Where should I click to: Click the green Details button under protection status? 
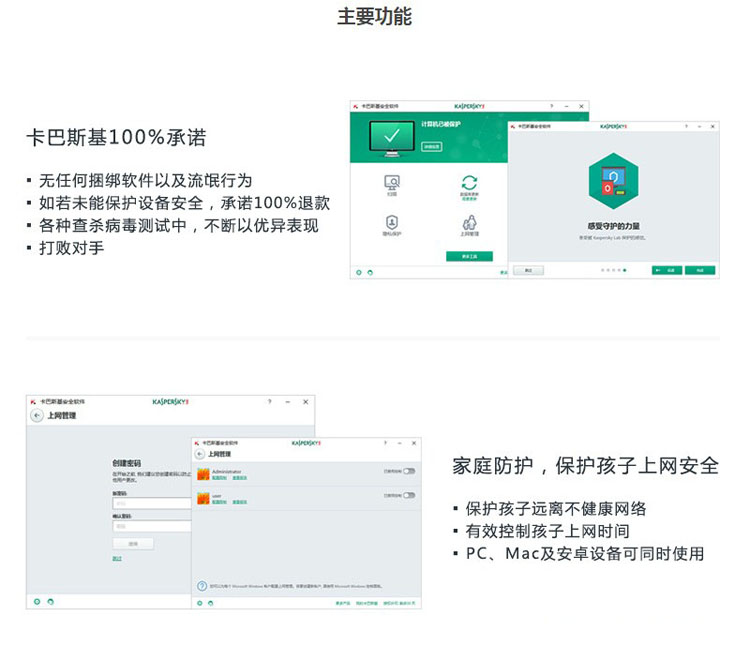[431, 146]
